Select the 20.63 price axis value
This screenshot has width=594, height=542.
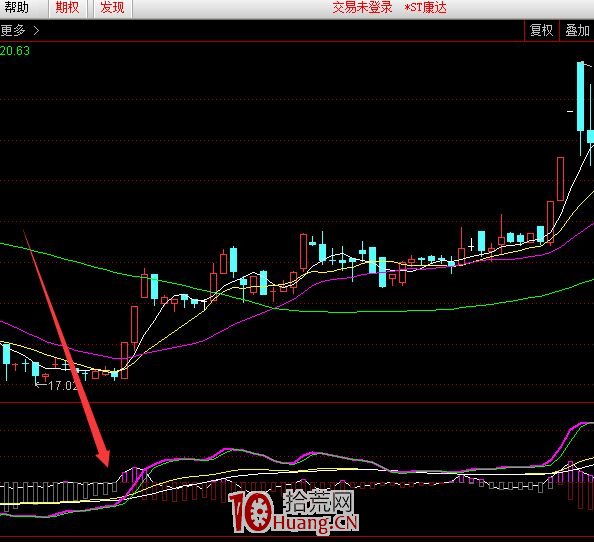pos(15,51)
